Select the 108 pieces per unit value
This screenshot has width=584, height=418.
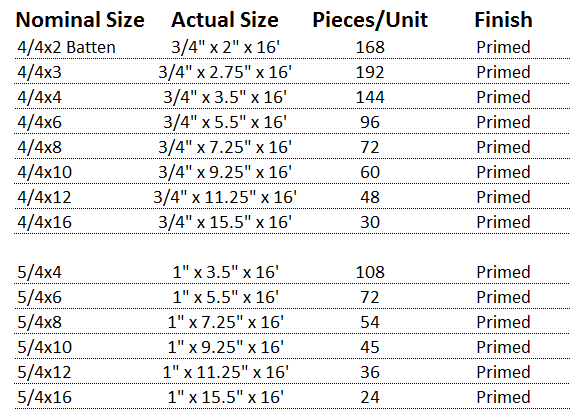[x=370, y=272]
